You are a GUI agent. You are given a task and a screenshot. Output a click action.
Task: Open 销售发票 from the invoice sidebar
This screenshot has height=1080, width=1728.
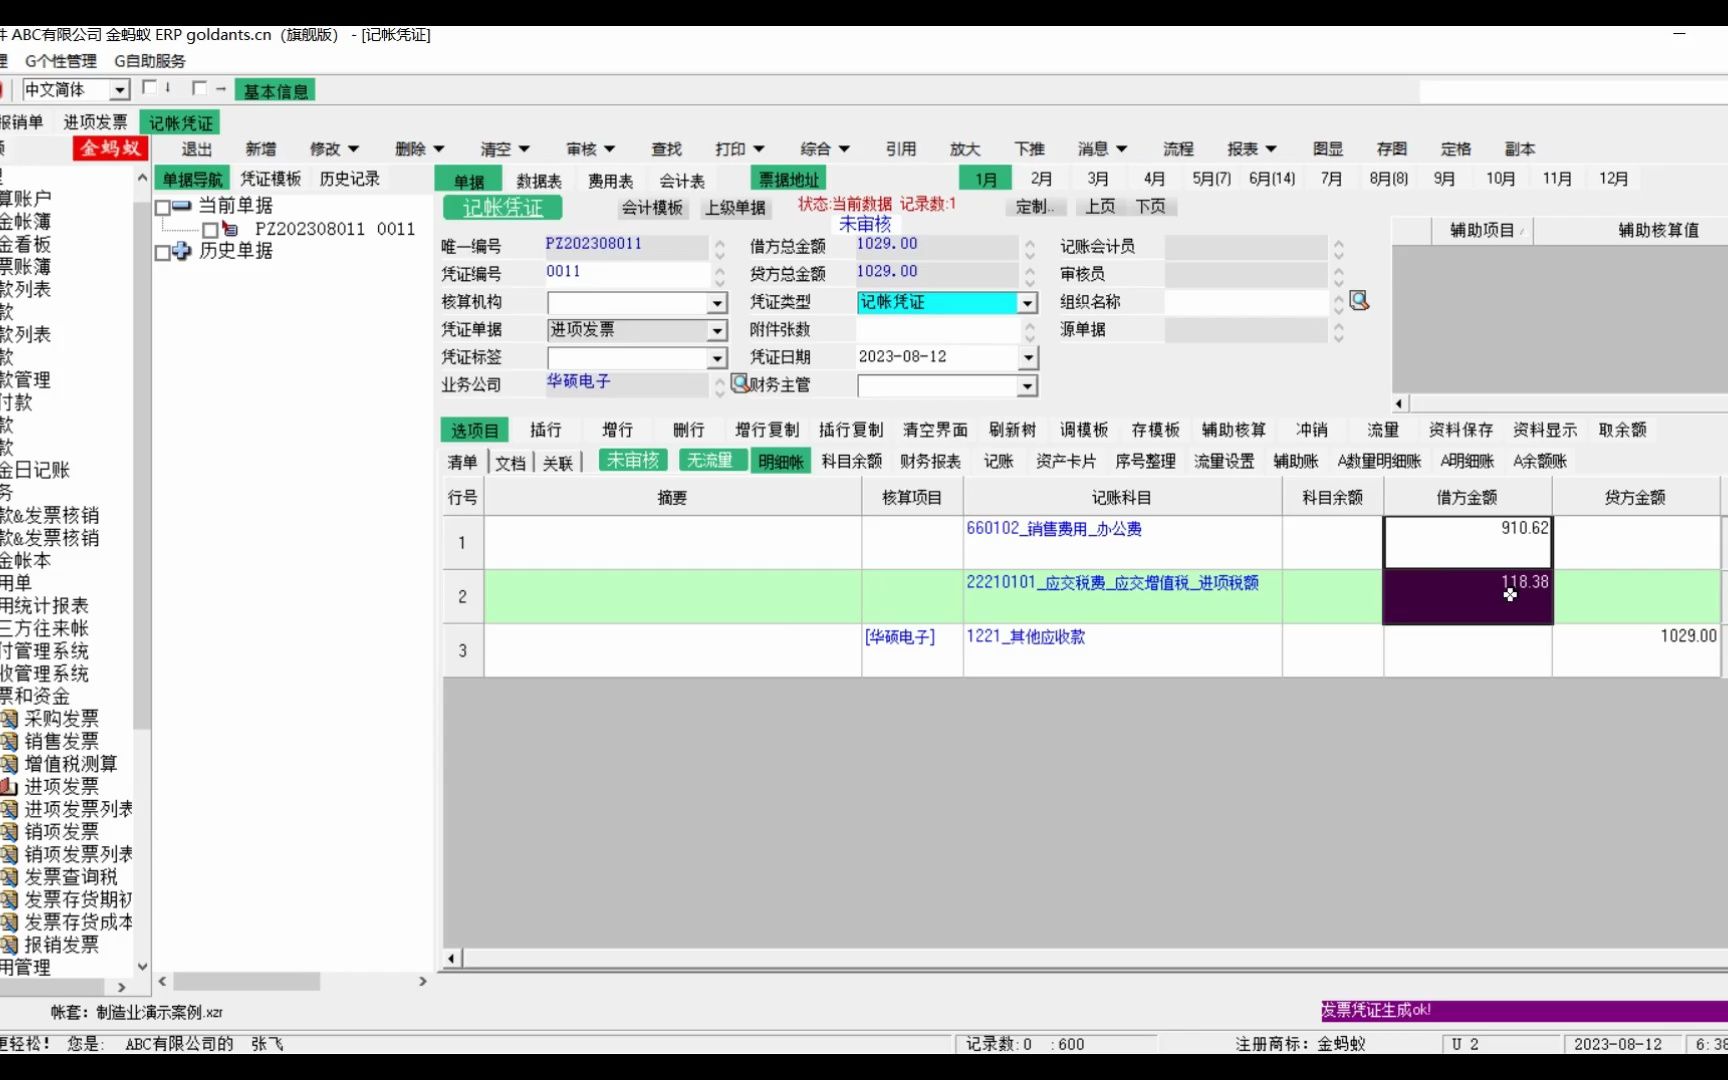click(x=62, y=741)
